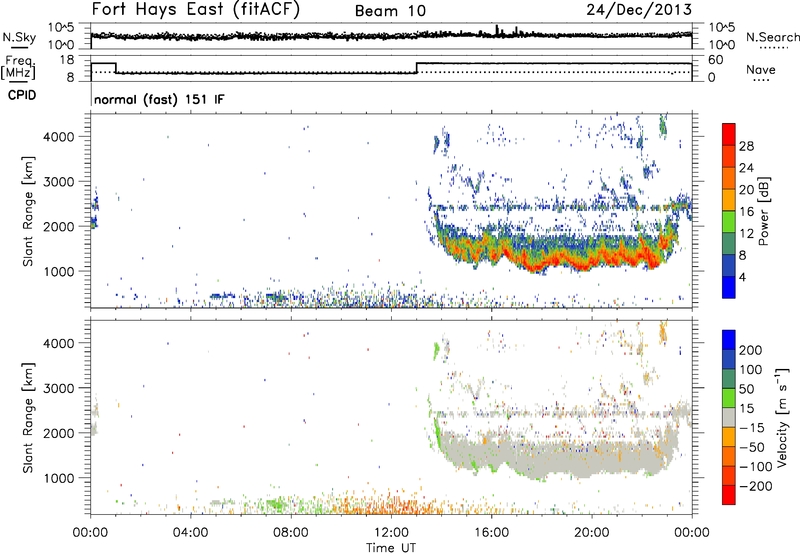Click the '20:00' time tick label
The width and height of the screenshot is (800, 554).
[591, 533]
